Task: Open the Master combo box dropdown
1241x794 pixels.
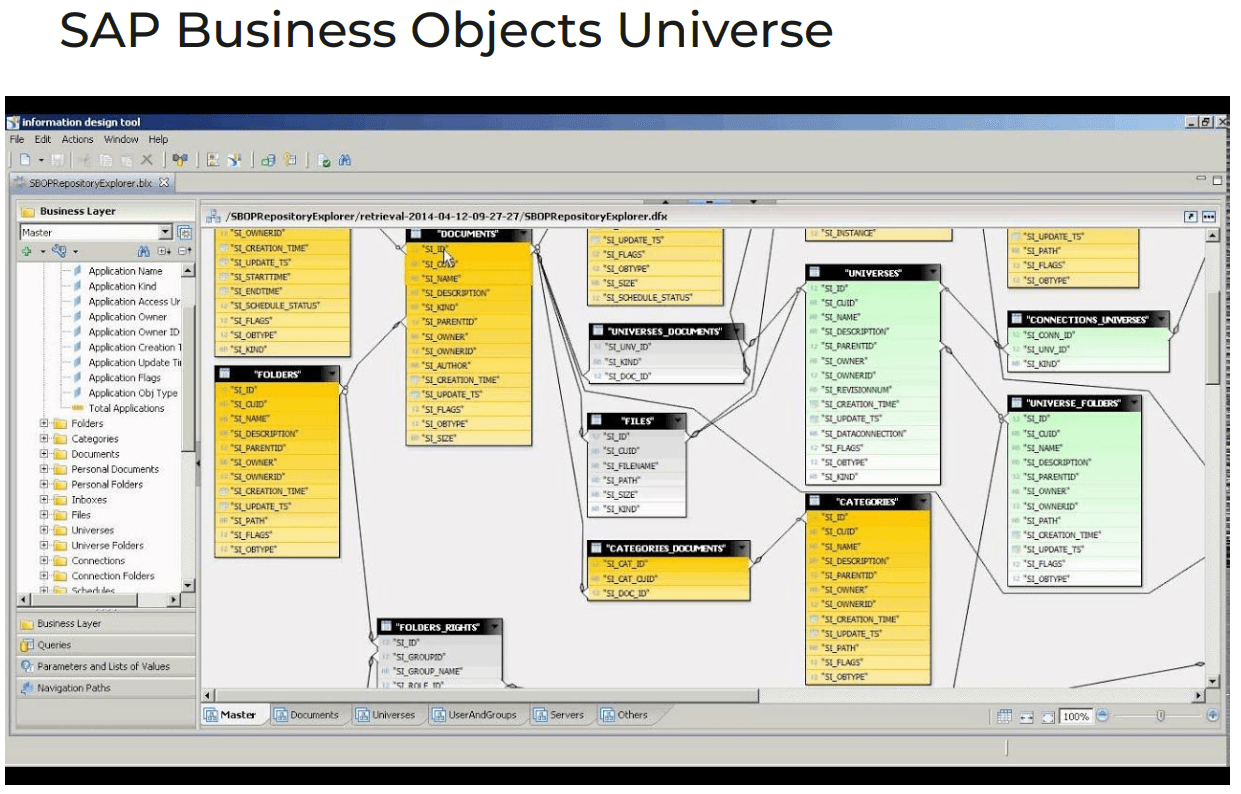Action: [x=166, y=232]
